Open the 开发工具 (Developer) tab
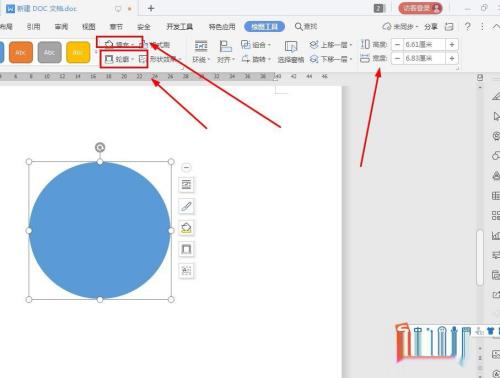The width and height of the screenshot is (500, 378). click(180, 27)
